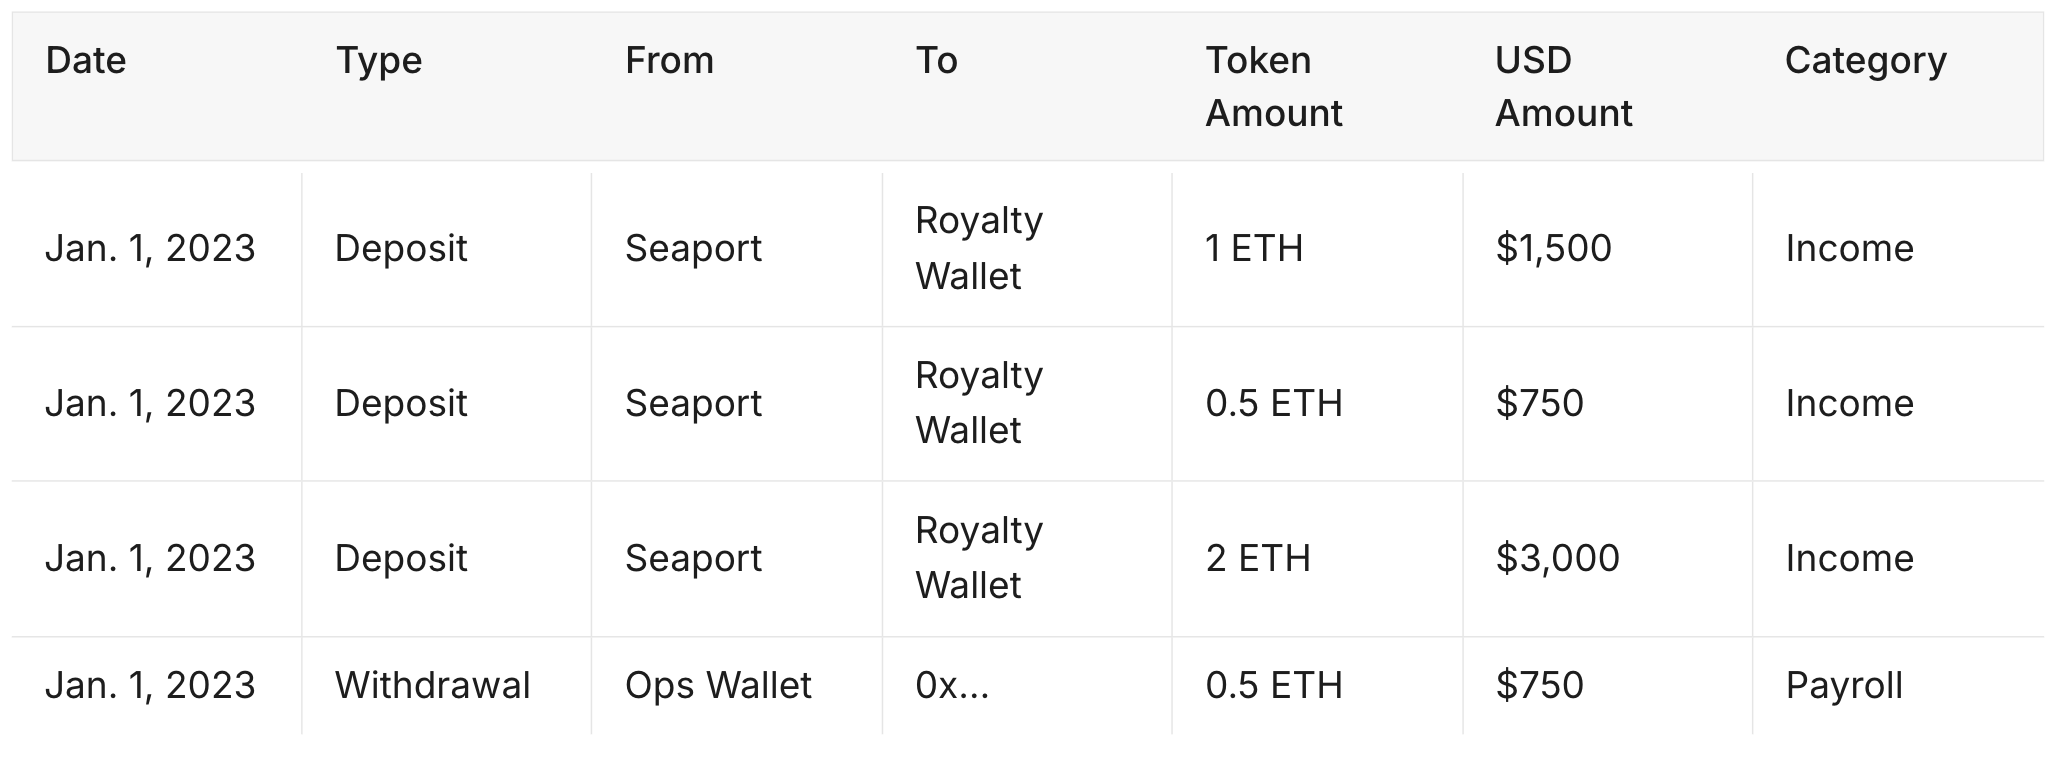The width and height of the screenshot is (2050, 760).
Task: Select the 1 ETH token amount cell
Action: point(1254,248)
